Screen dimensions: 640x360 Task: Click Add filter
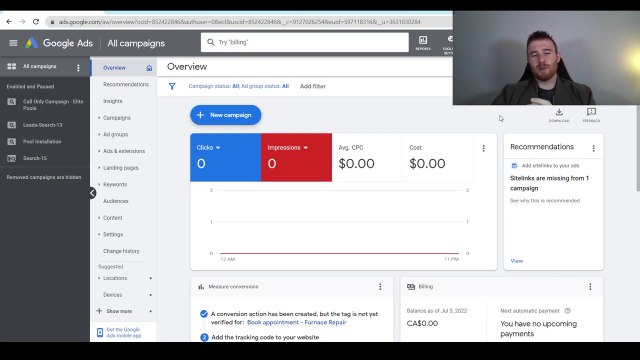313,86
